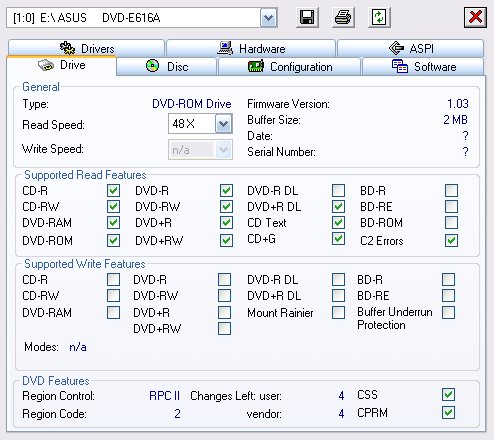Viewport: 494px width, 440px height.
Task: Switch to the Hardware tab
Action: [x=251, y=49]
